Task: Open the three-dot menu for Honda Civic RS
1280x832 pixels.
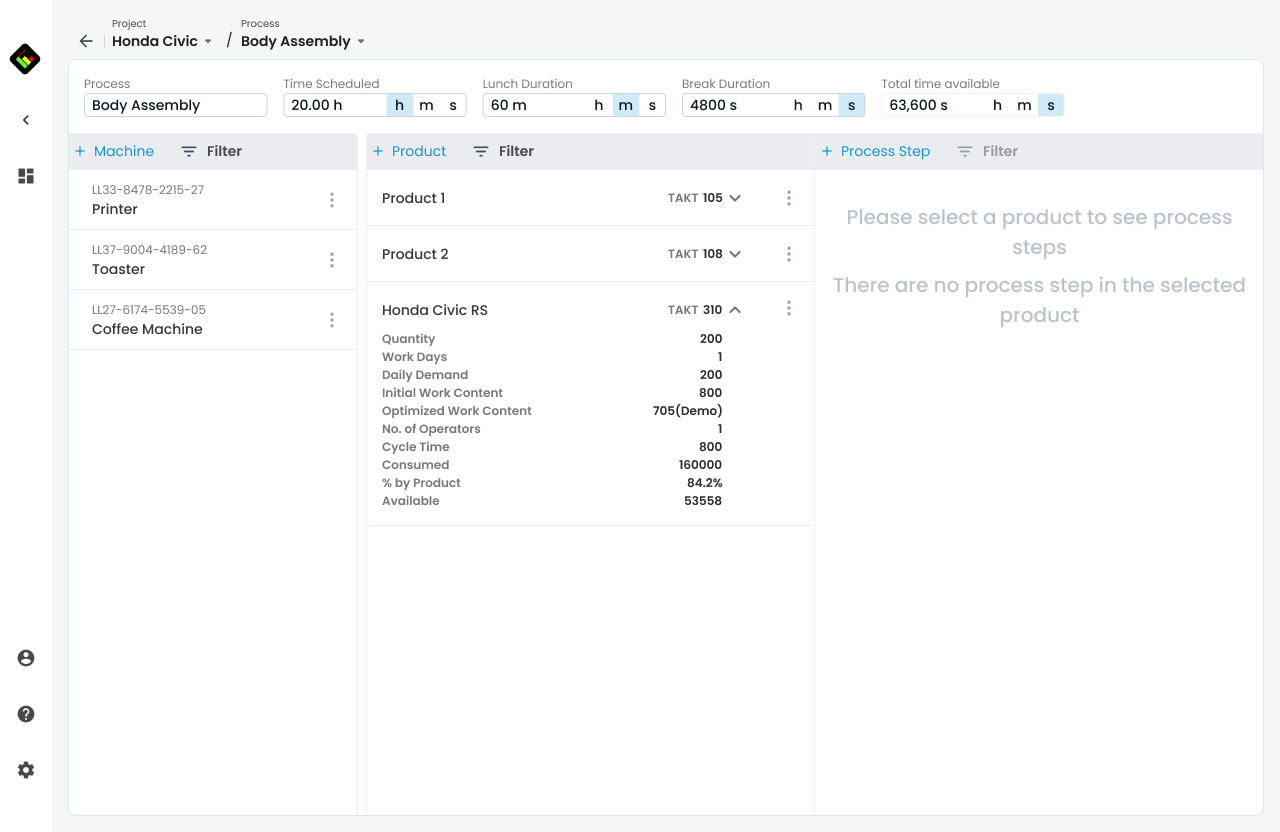Action: 789,309
